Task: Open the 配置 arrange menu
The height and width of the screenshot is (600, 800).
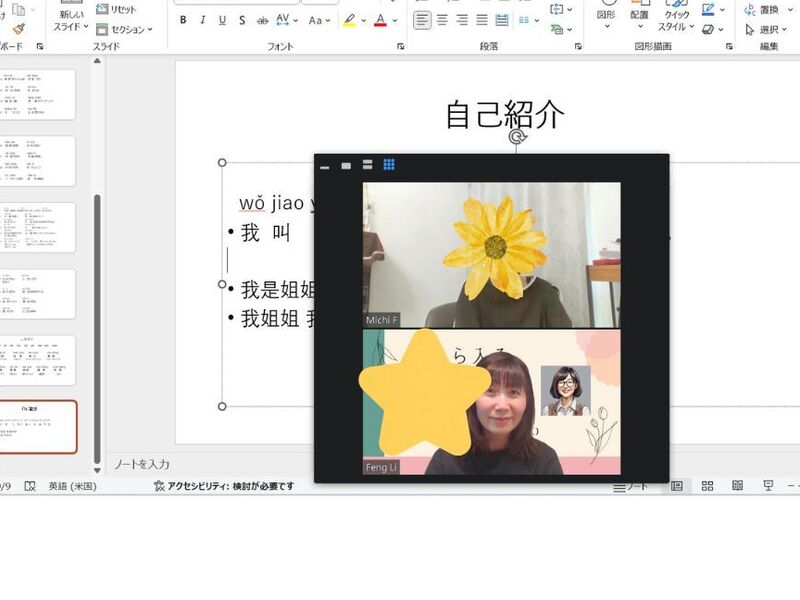Action: coord(640,20)
